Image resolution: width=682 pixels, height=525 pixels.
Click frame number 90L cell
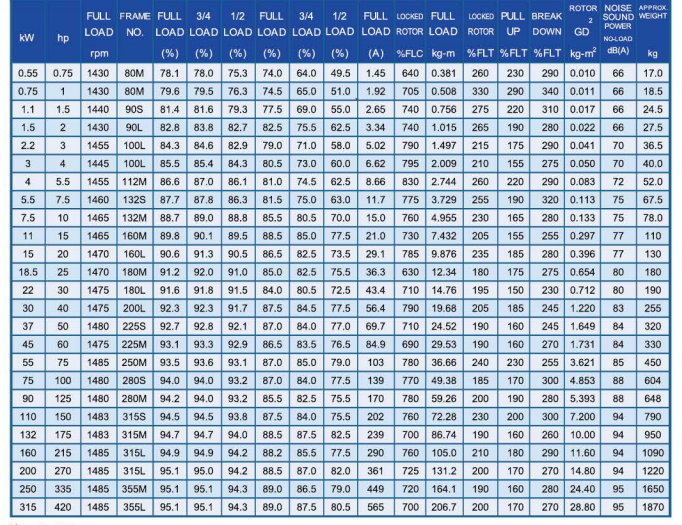pos(134,128)
